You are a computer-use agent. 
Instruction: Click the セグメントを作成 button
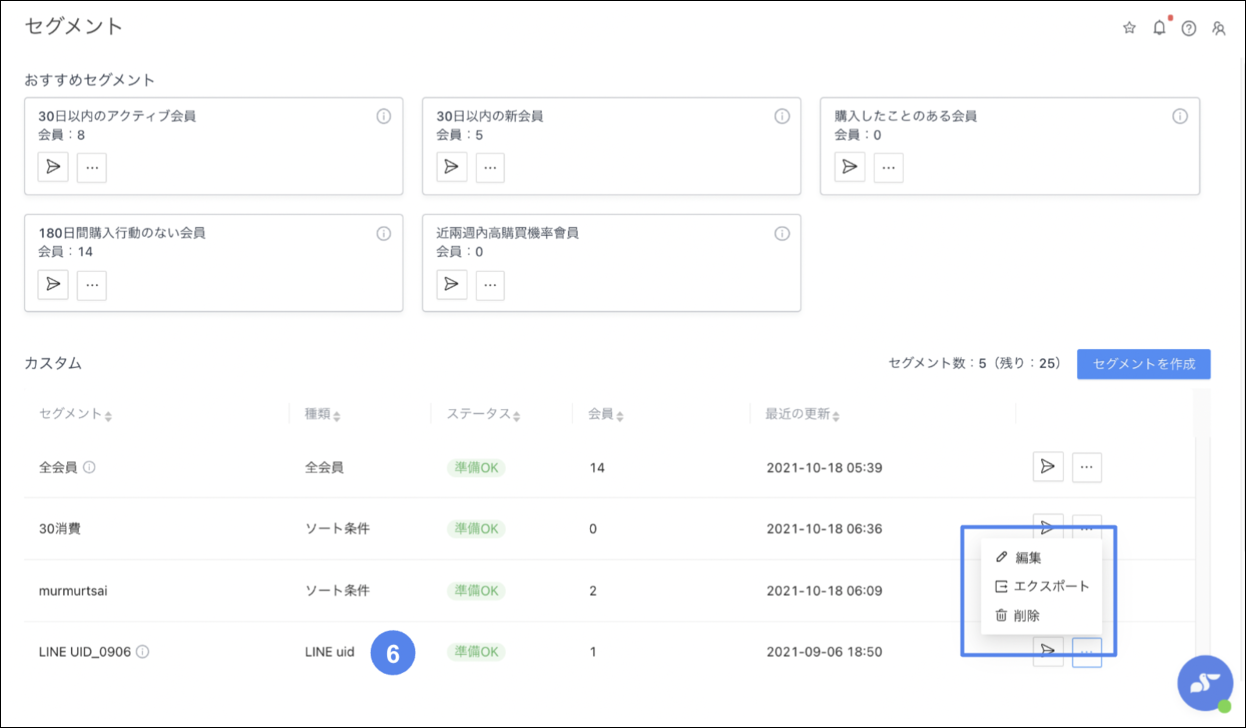point(1143,364)
